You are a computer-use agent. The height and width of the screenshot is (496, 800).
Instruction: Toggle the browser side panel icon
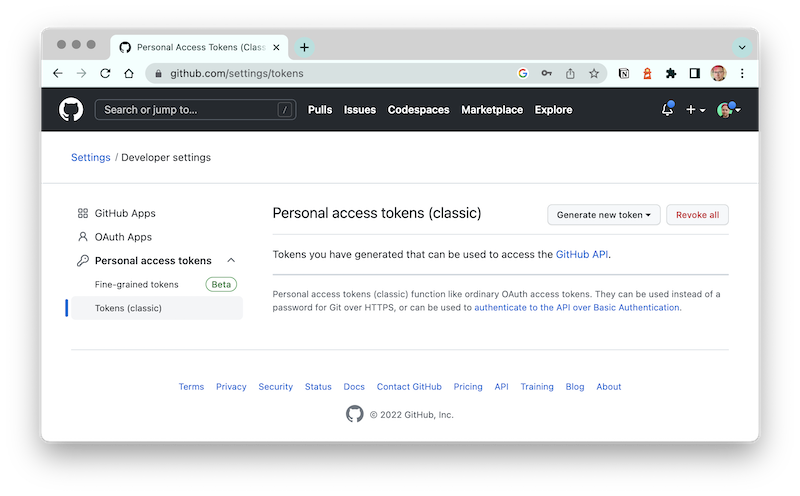tap(694, 73)
